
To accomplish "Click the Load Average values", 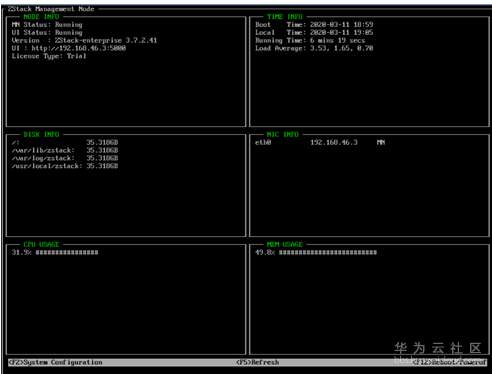I will pos(342,48).
